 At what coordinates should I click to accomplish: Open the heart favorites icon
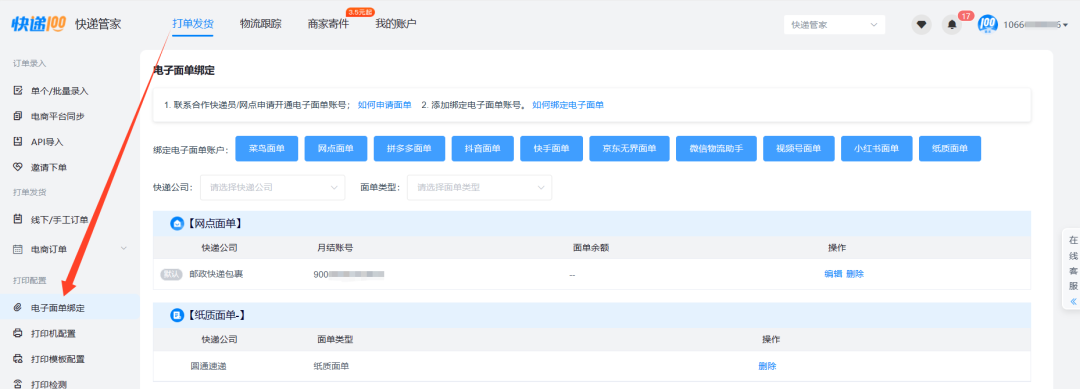click(x=922, y=25)
